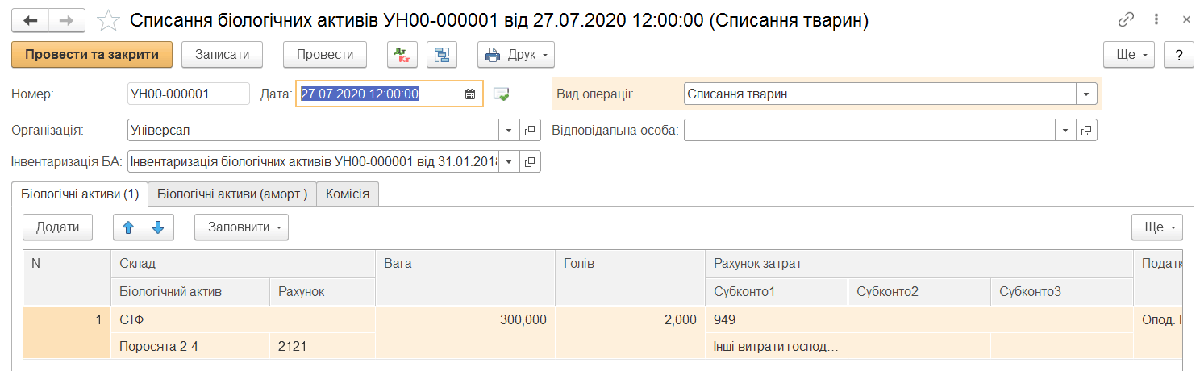Select the heads value 2,000
The height and width of the screenshot is (371, 1200).
(x=630, y=320)
